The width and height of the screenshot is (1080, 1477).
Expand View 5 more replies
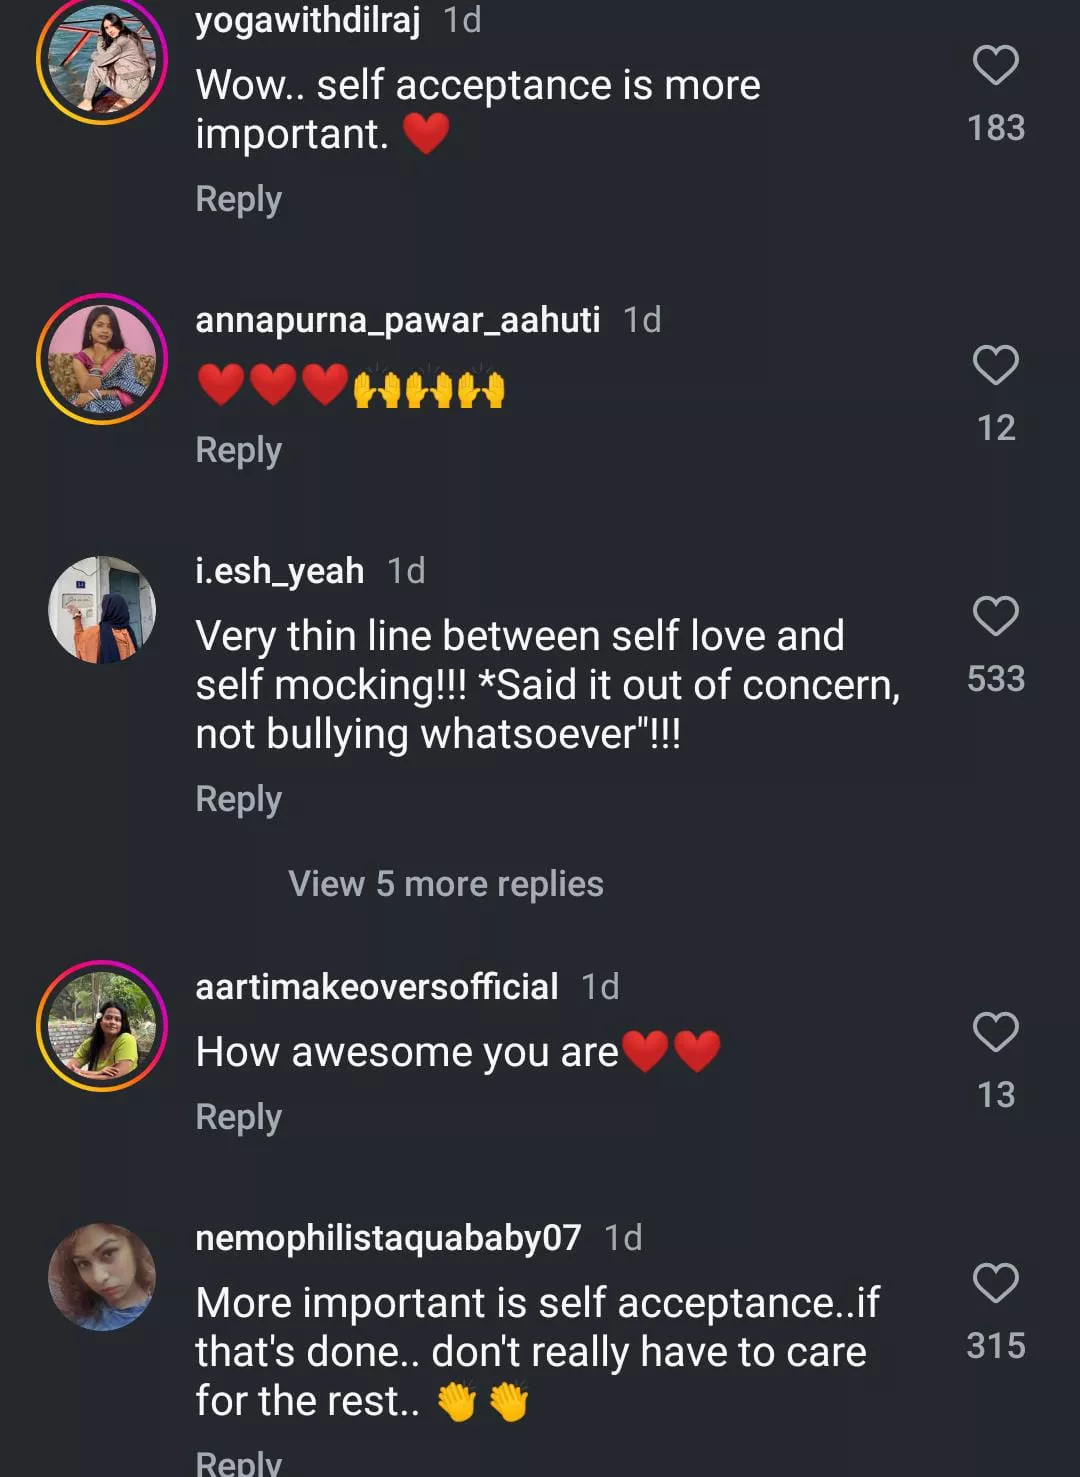445,884
